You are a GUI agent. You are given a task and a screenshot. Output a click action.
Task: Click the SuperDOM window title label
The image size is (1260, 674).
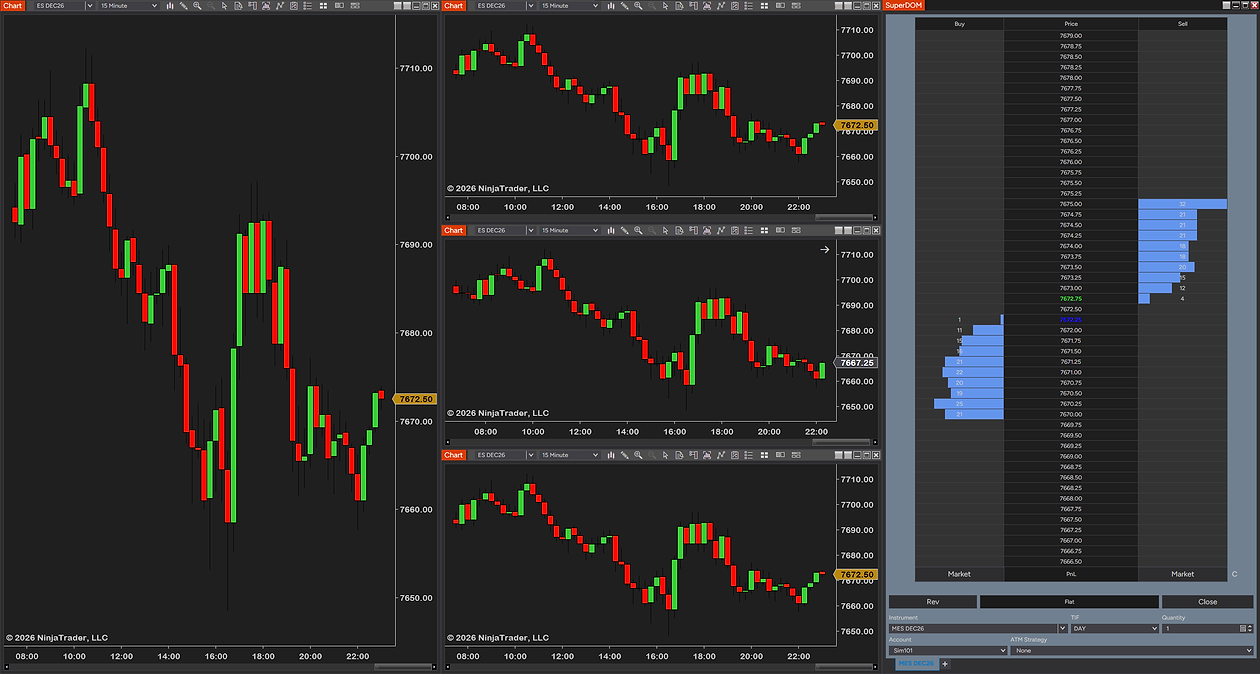click(x=905, y=6)
